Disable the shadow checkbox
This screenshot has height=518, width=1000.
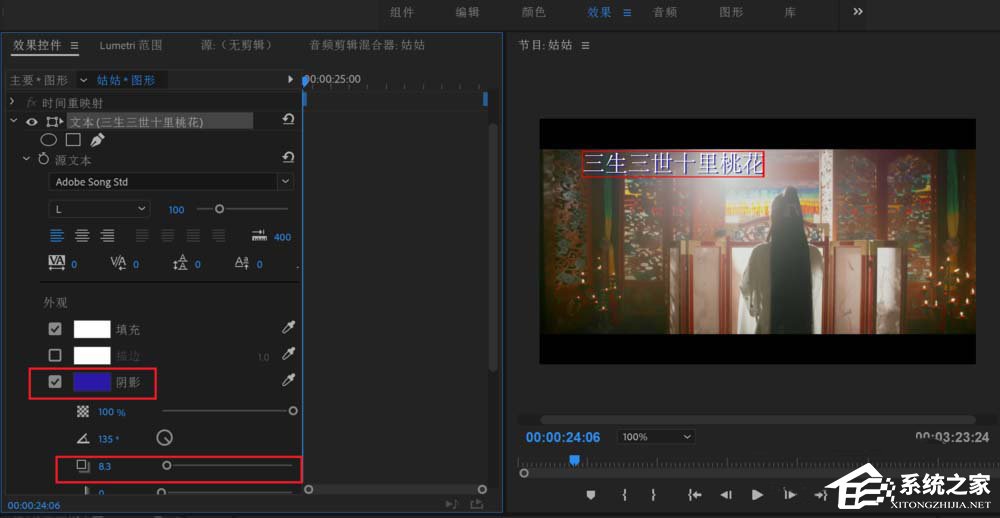pyautogui.click(x=55, y=381)
